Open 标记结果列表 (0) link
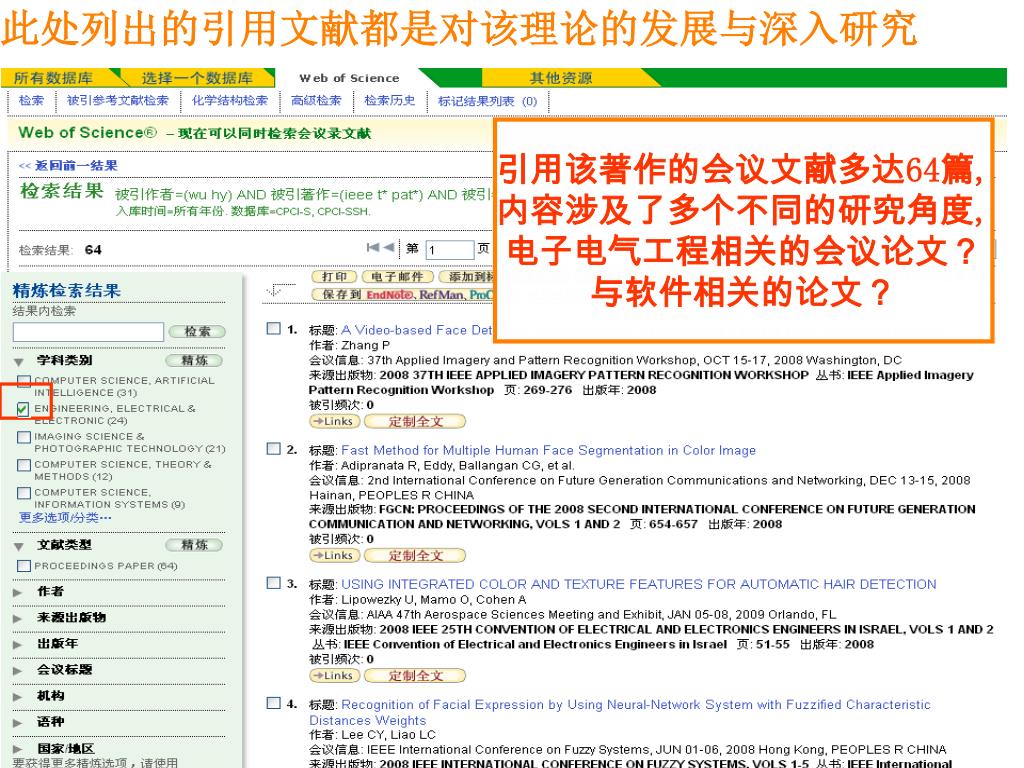This screenshot has height=768, width=1024. 487,101
